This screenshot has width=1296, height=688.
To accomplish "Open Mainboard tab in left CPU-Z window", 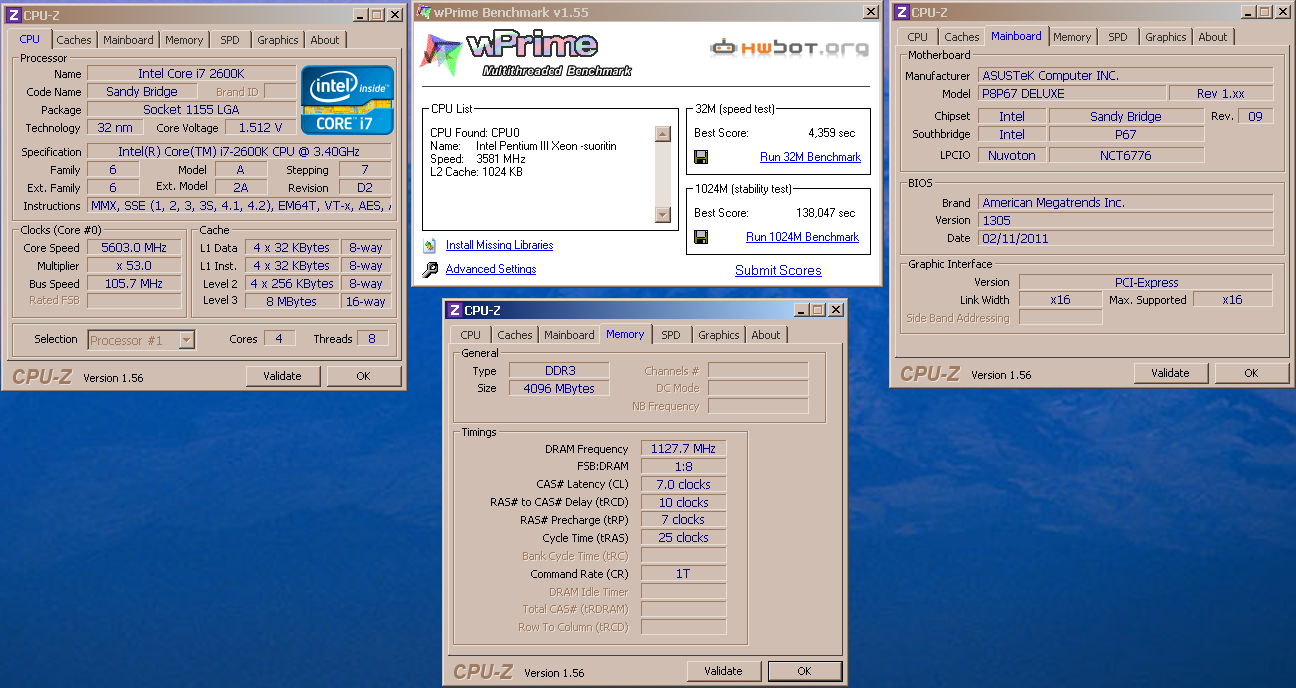I will [x=129, y=40].
